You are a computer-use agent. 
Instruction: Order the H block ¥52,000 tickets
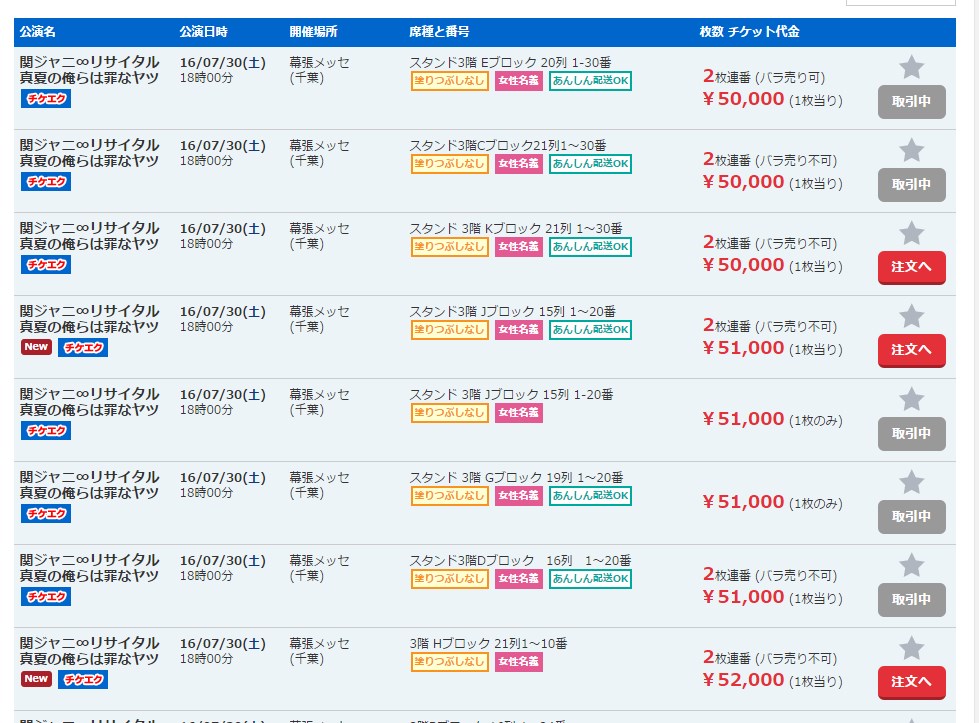click(x=912, y=683)
